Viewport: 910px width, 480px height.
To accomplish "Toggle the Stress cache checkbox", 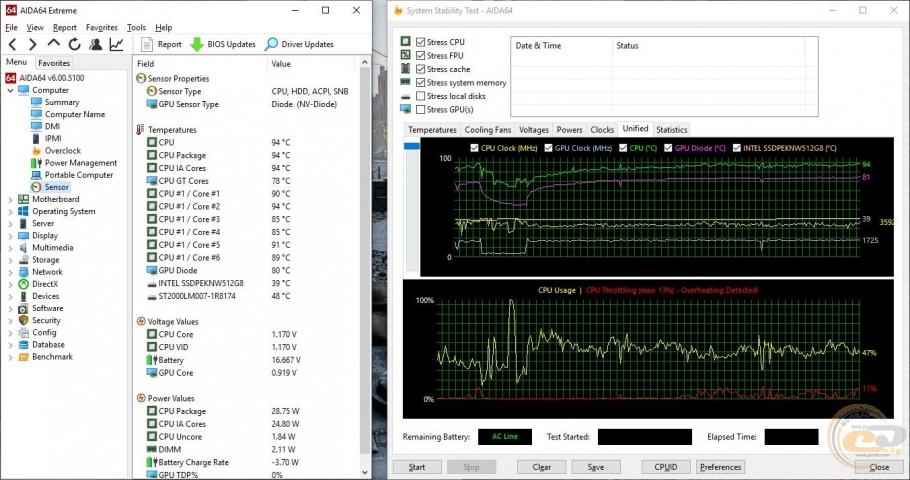I will pyautogui.click(x=421, y=69).
